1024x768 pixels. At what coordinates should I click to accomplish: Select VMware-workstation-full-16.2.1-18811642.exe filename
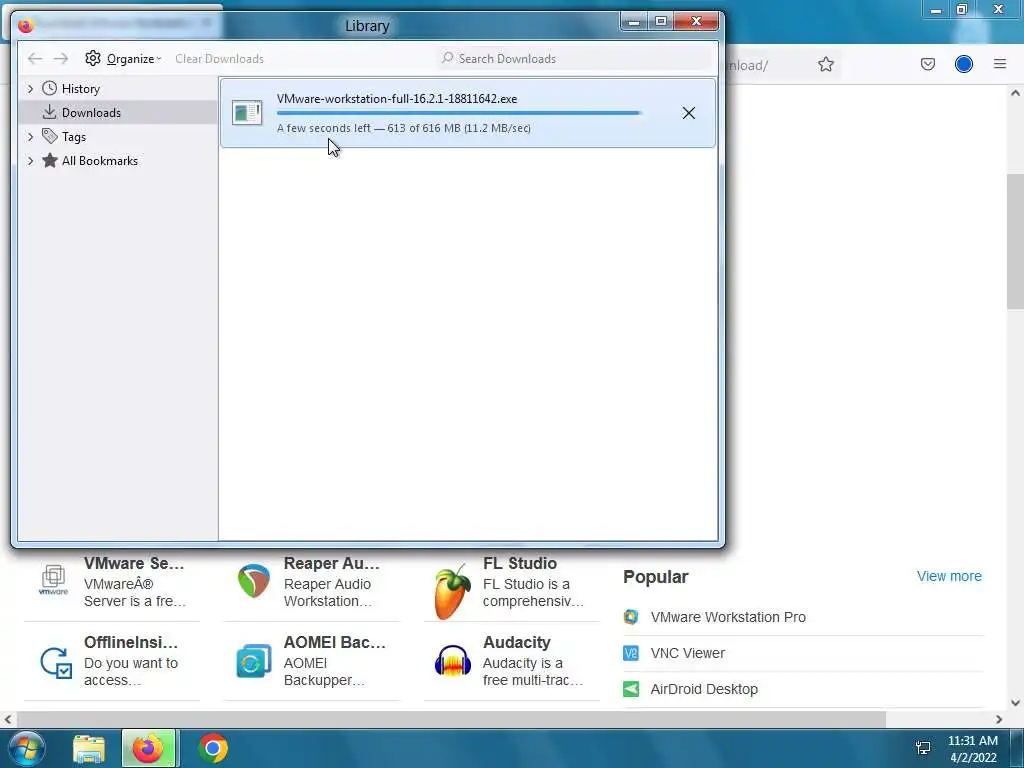tap(397, 99)
